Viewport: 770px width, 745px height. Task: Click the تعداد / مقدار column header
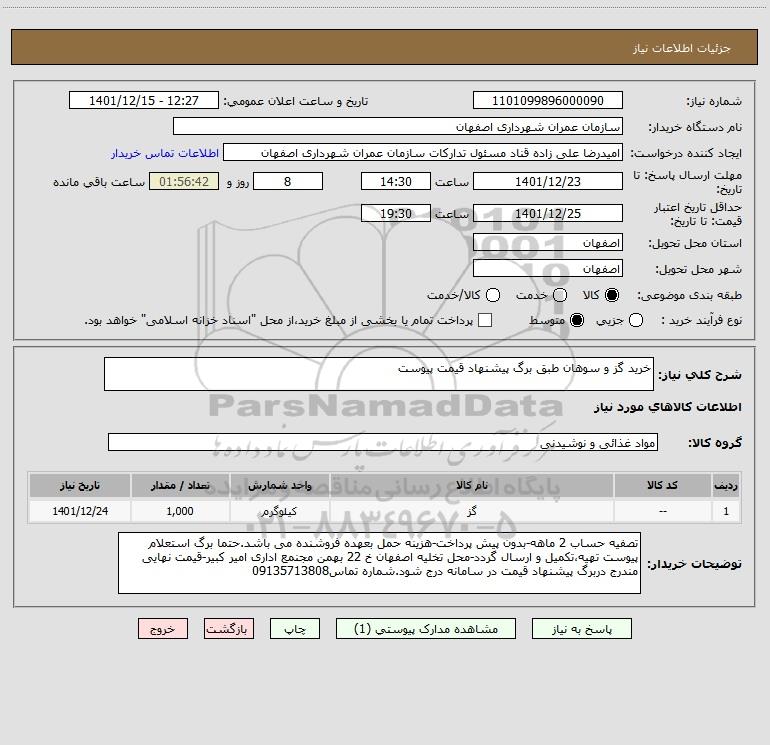point(180,485)
